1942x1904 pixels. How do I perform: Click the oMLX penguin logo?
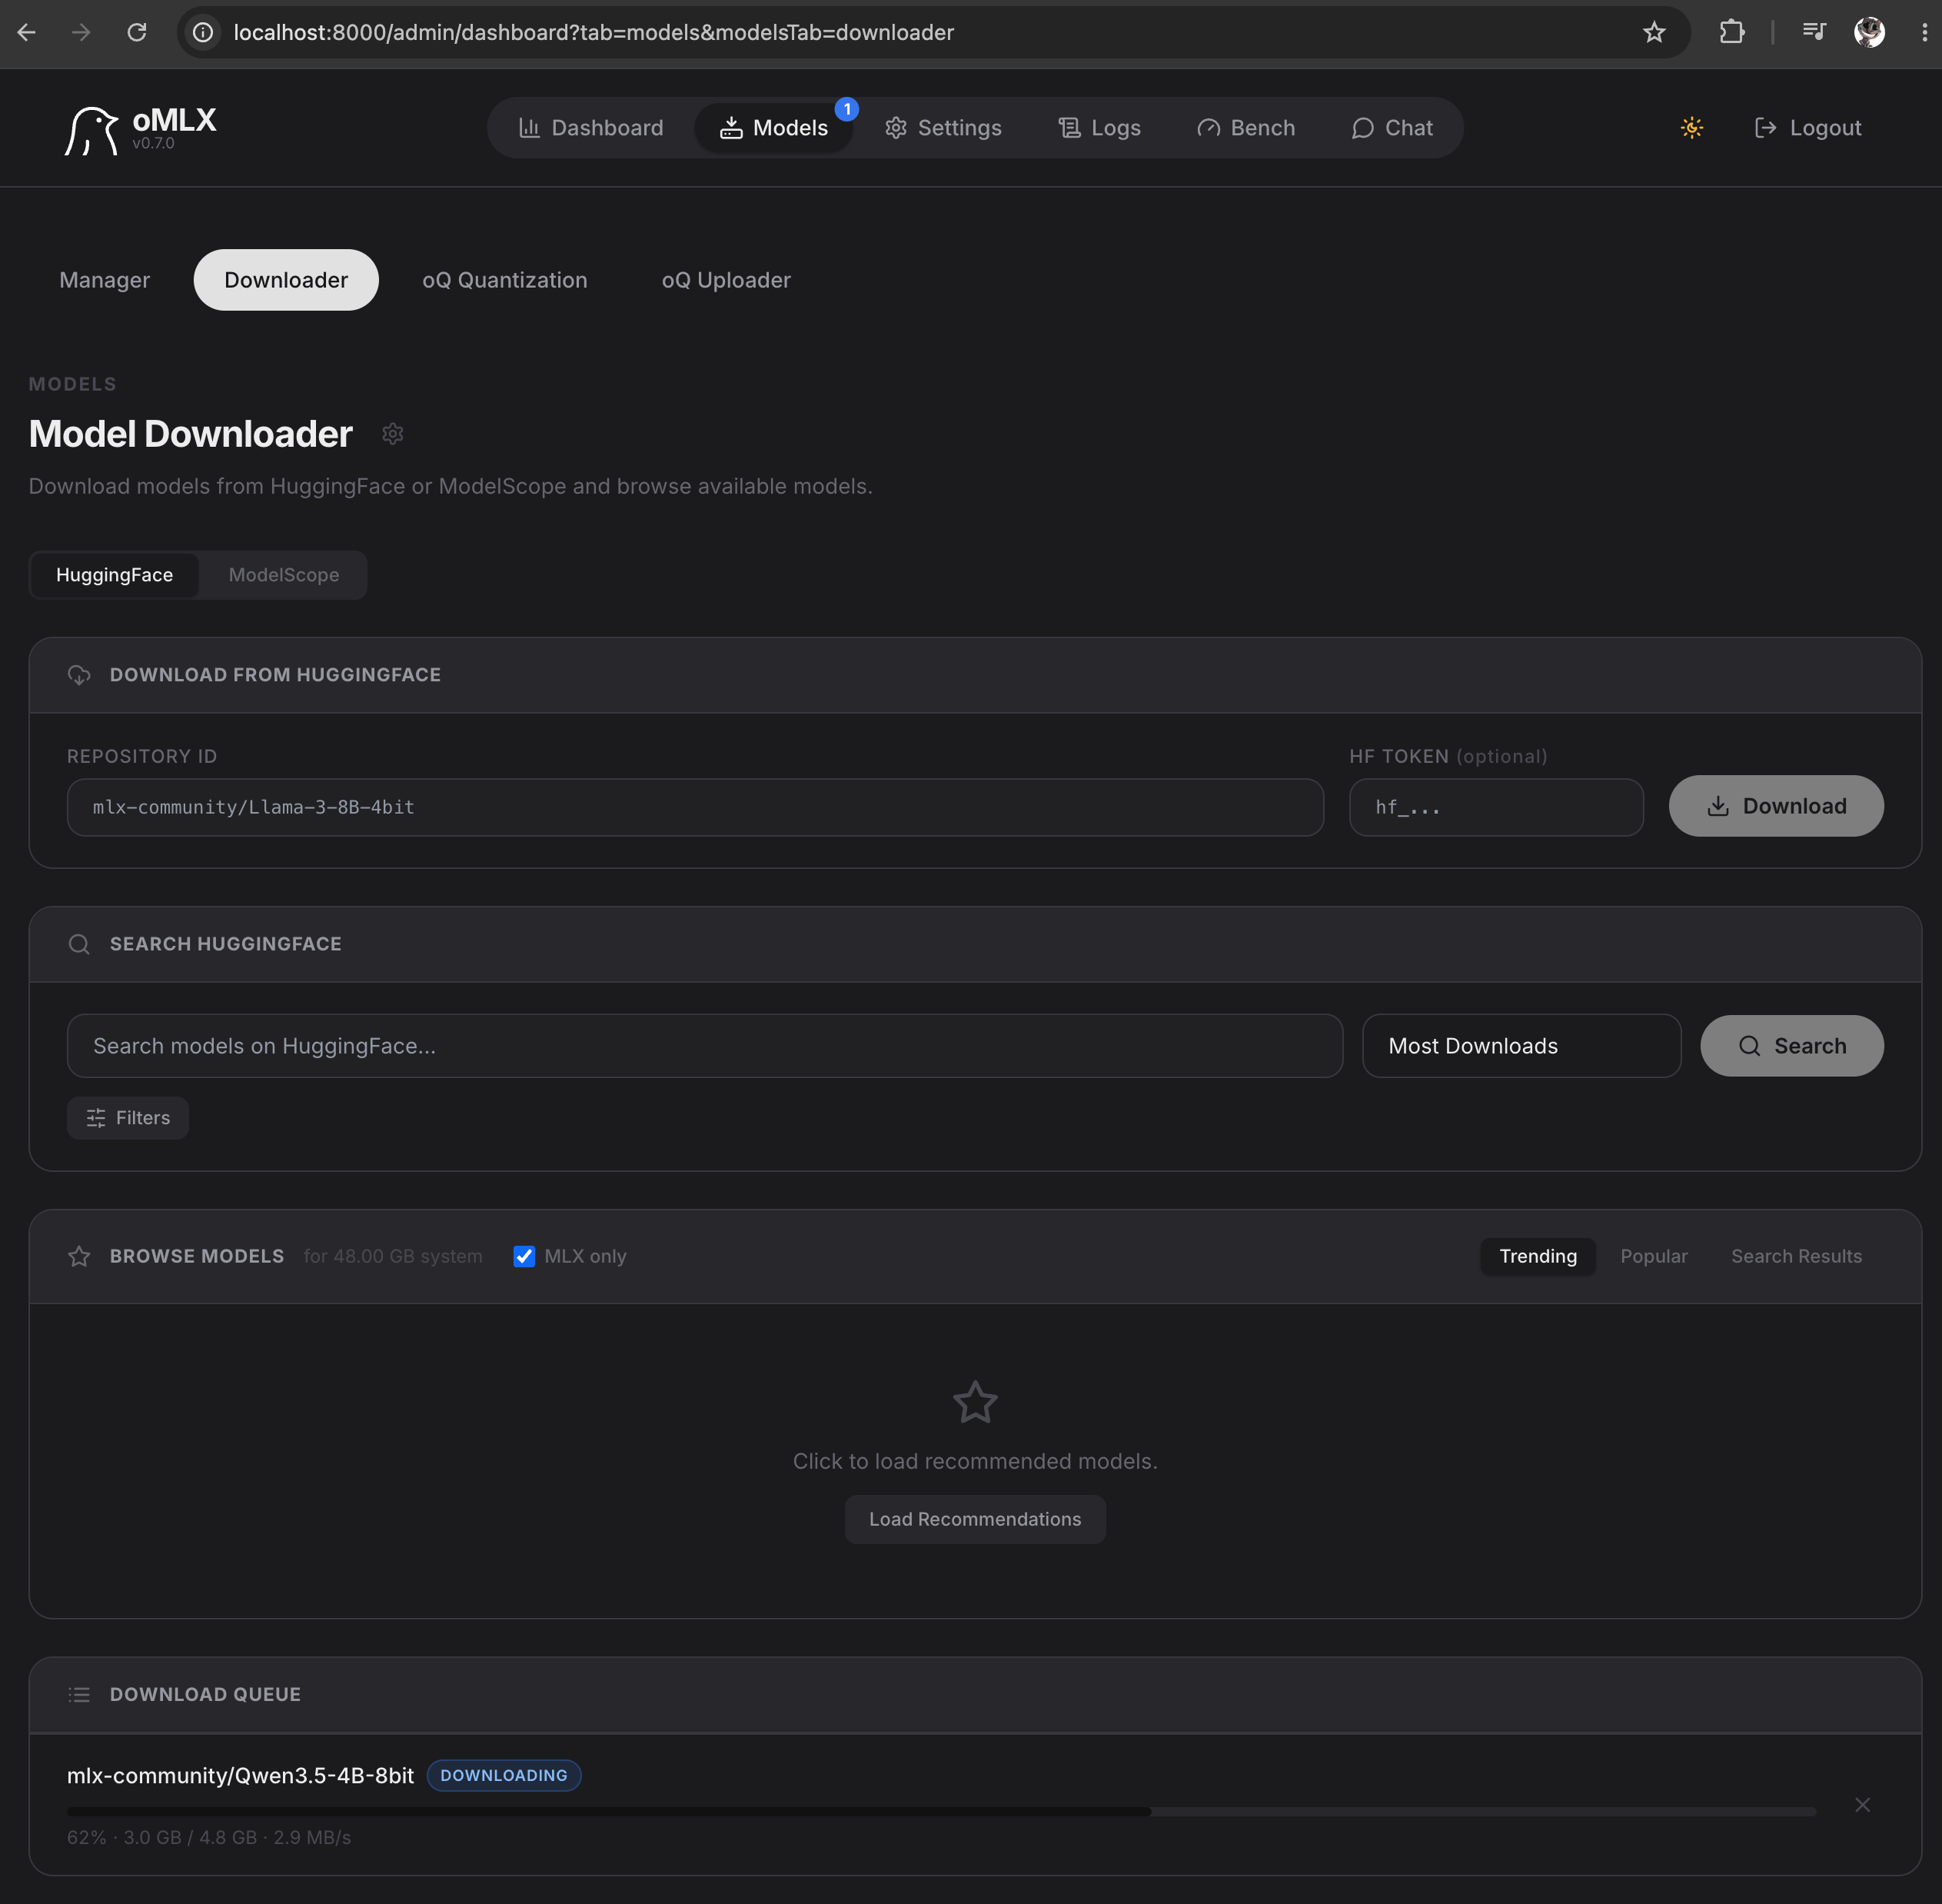pos(91,130)
